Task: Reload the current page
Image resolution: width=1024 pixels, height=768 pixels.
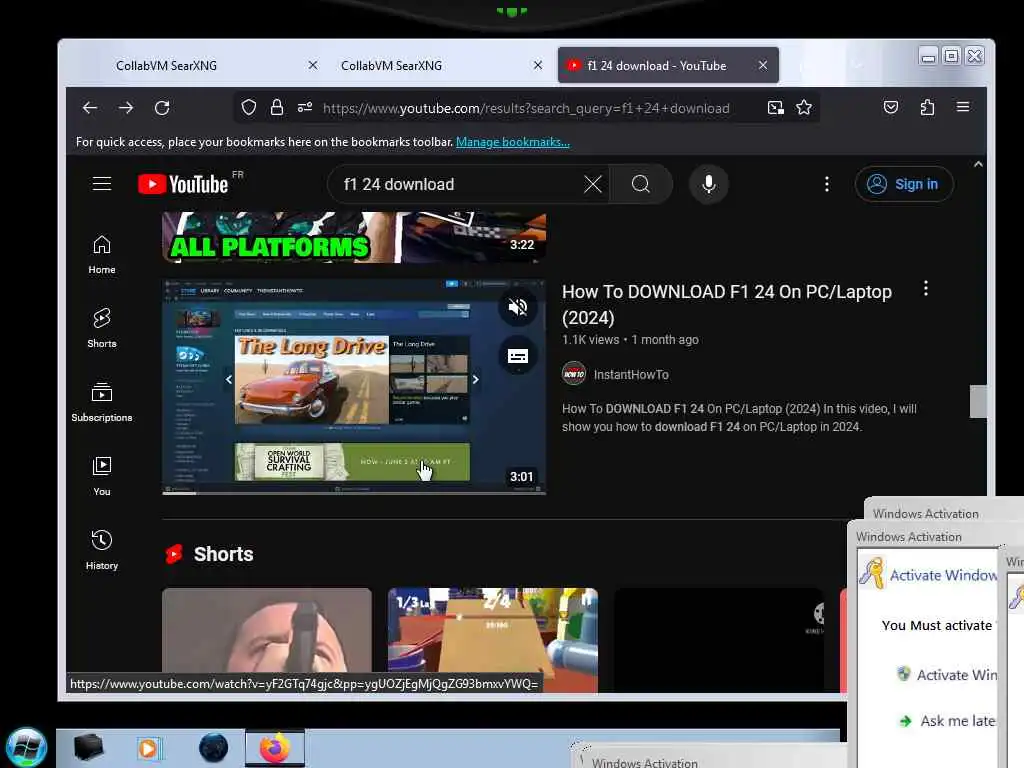Action: [162, 108]
